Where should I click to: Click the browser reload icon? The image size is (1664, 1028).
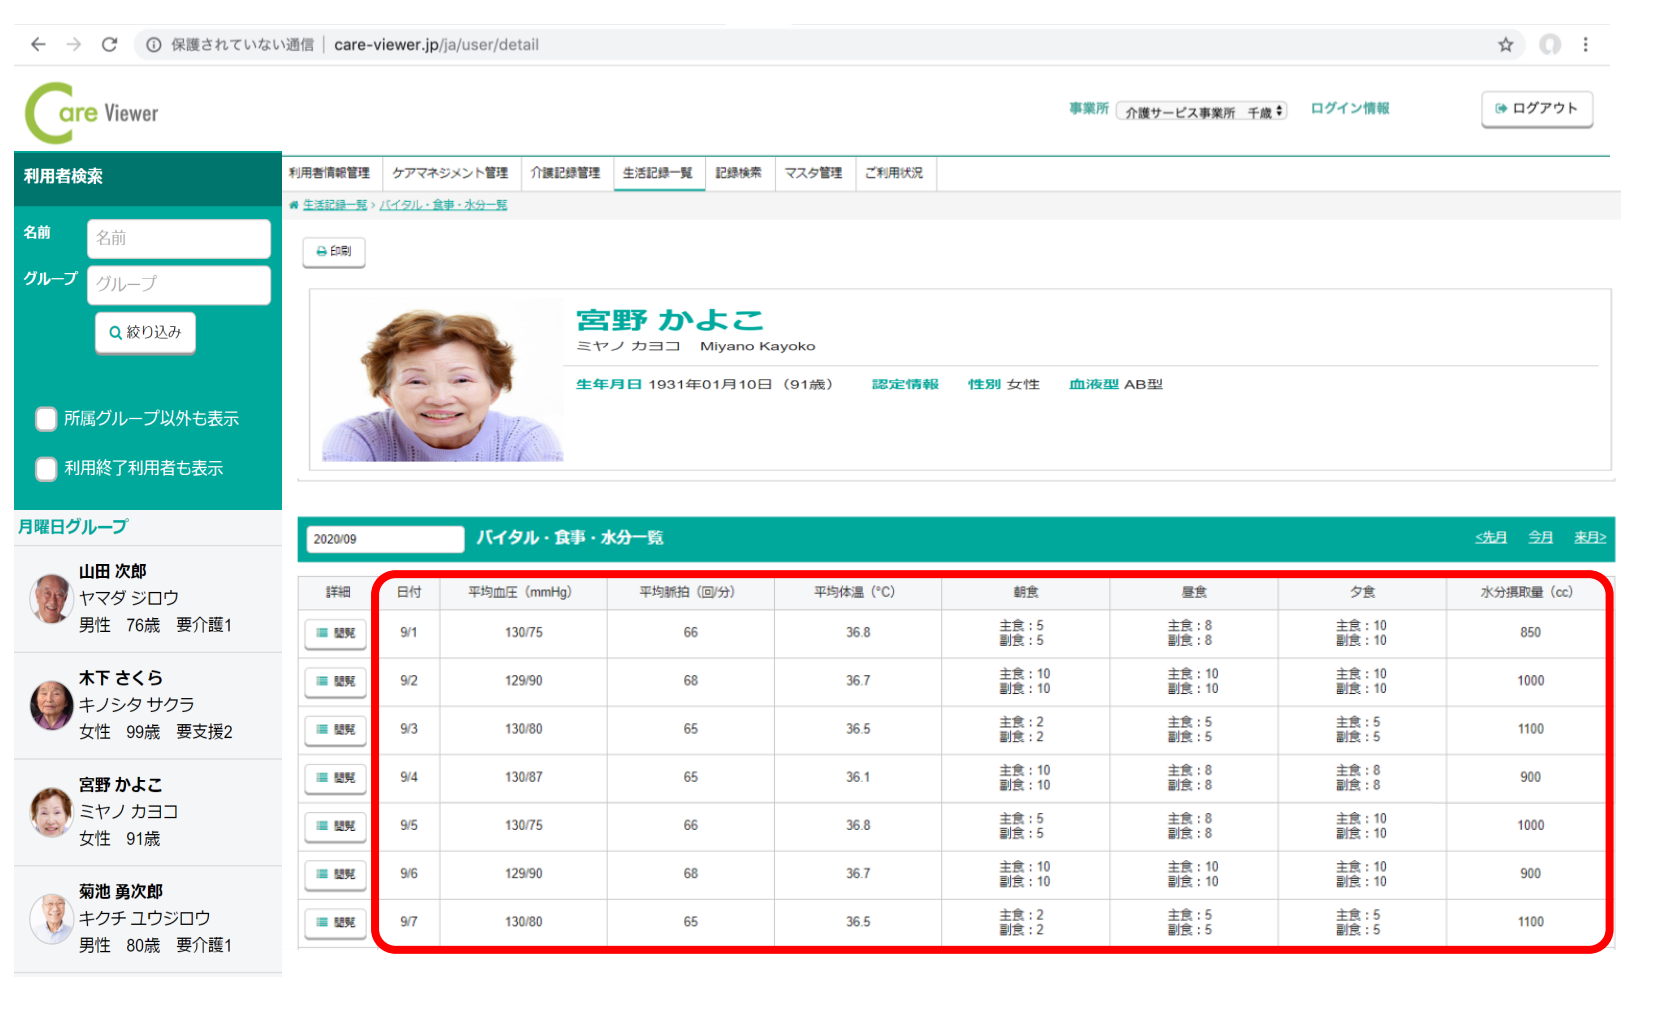tap(110, 44)
